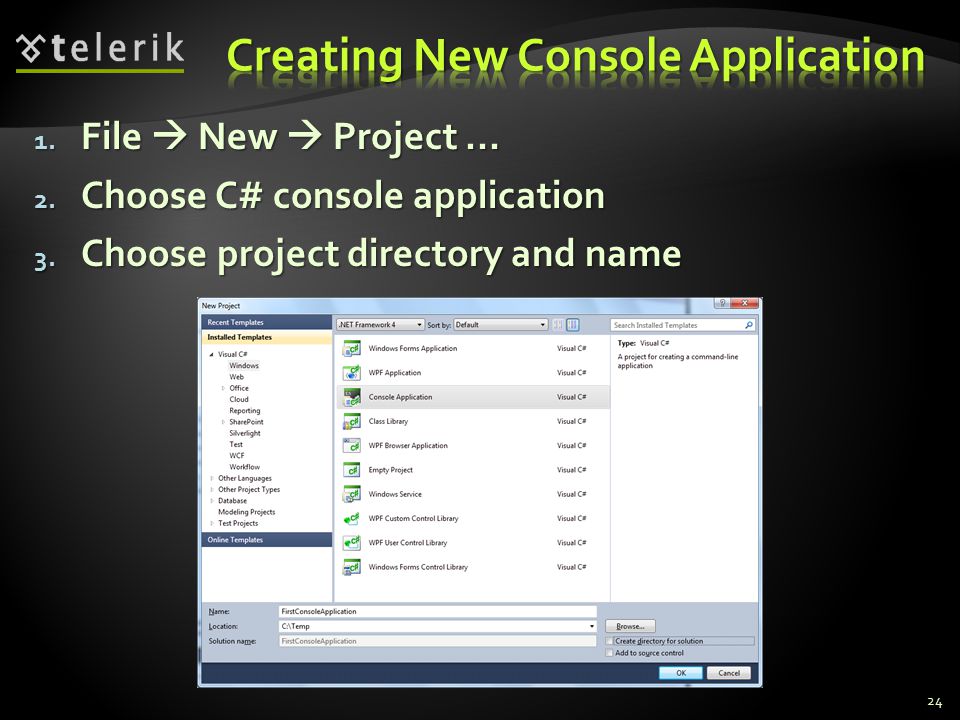
Task: Expand the Other Project Types node
Action: (x=212, y=490)
